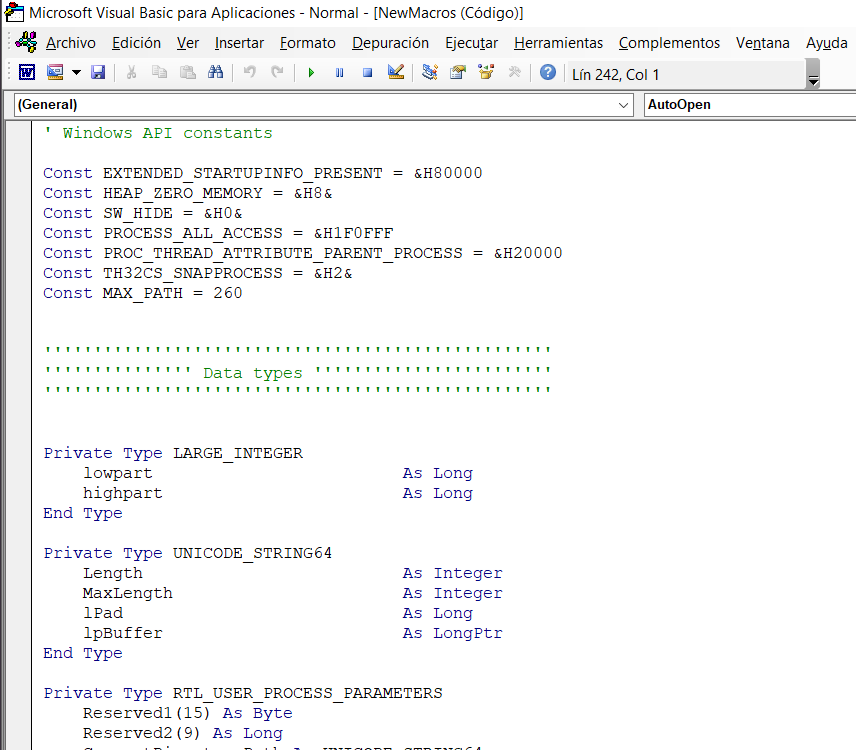Open the Properties Window icon

pos(458,73)
